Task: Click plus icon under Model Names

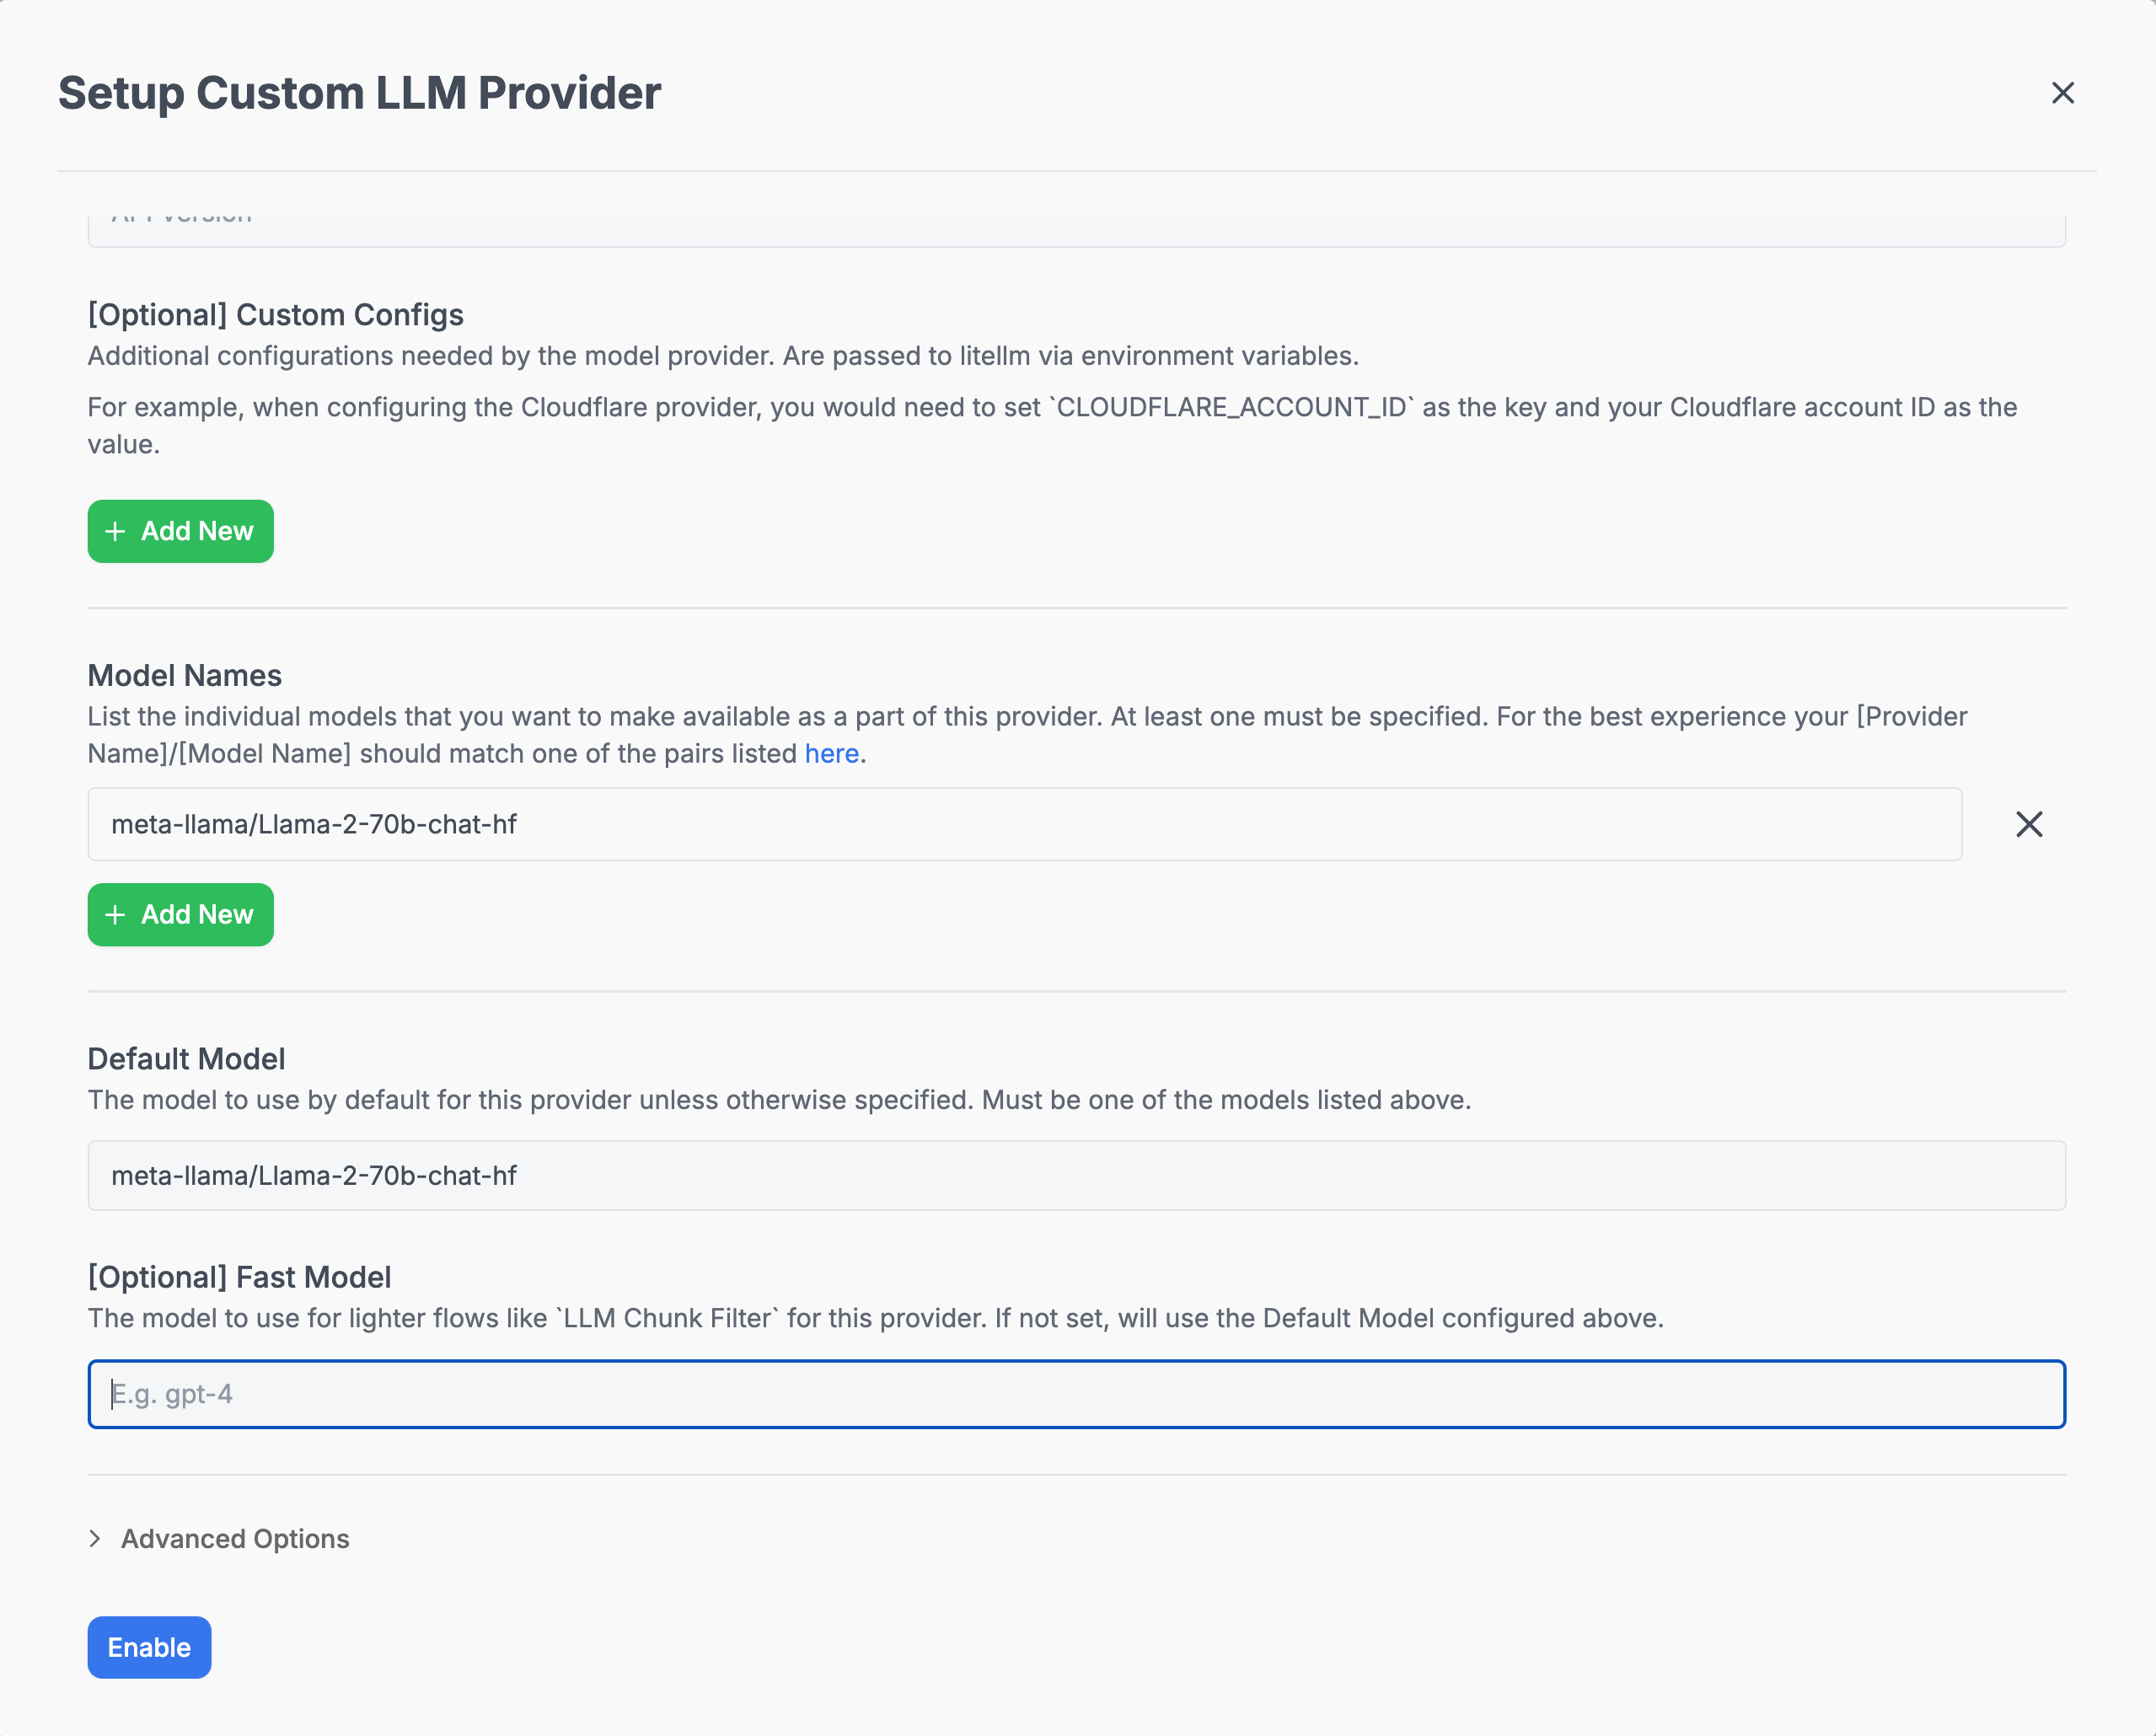Action: (x=115, y=914)
